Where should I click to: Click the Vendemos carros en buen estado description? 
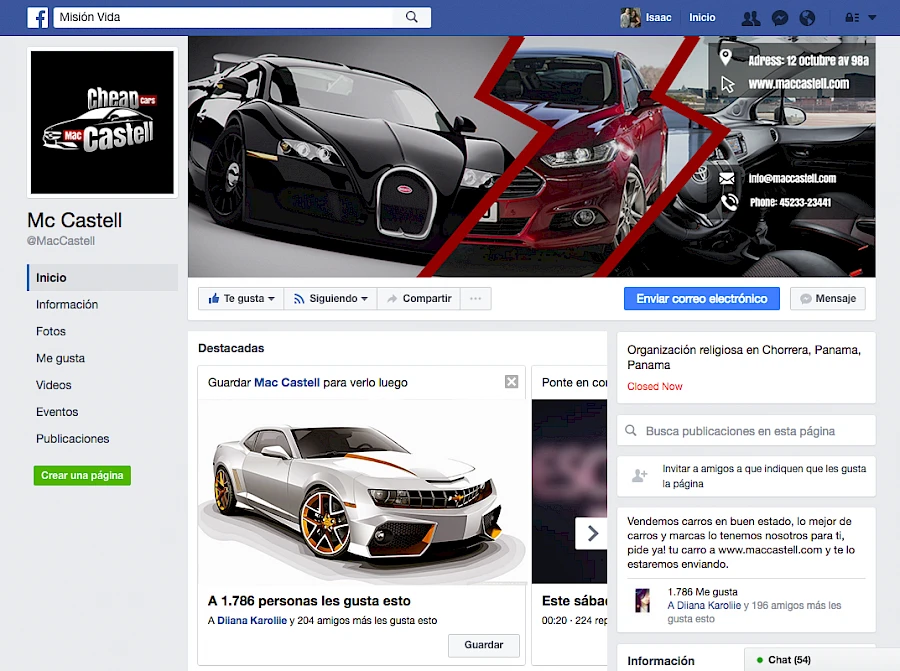pos(740,543)
